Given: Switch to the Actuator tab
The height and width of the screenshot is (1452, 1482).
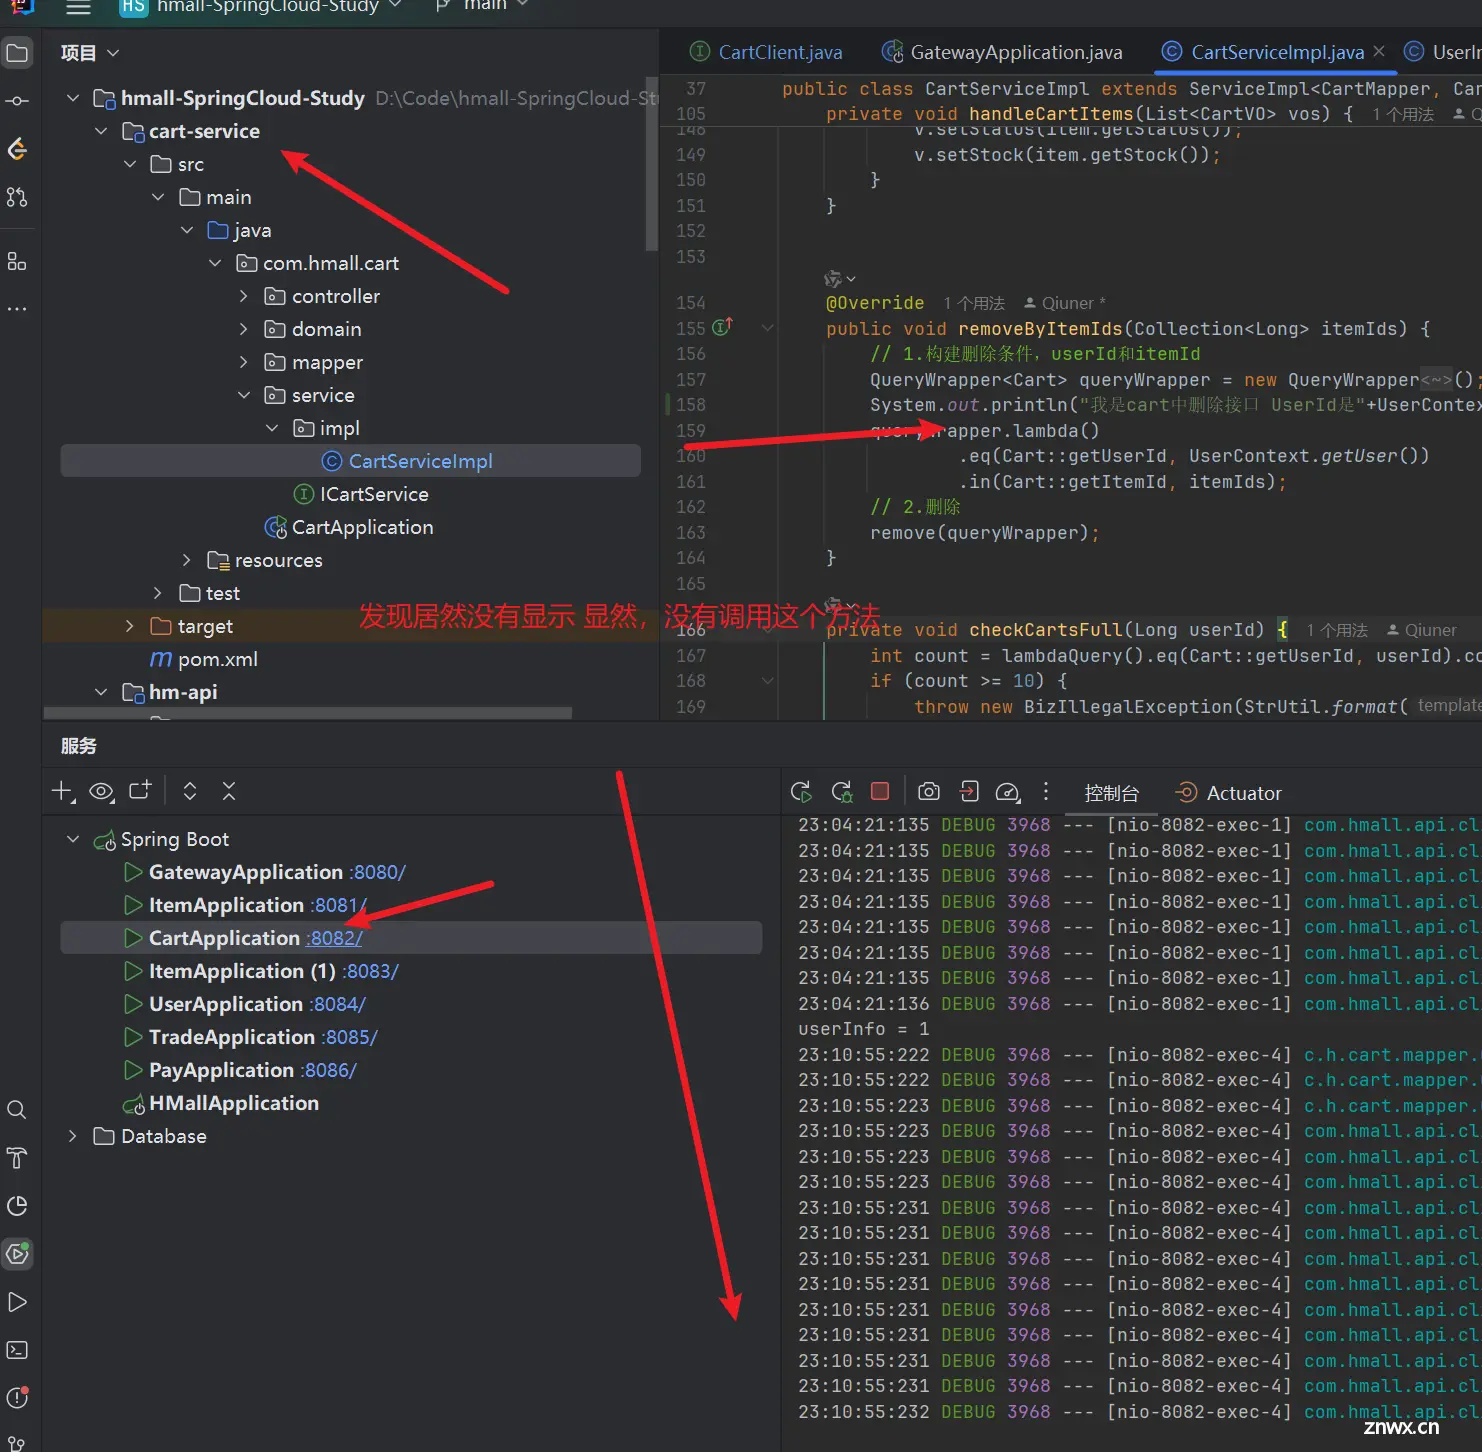Looking at the screenshot, I should coord(1228,793).
